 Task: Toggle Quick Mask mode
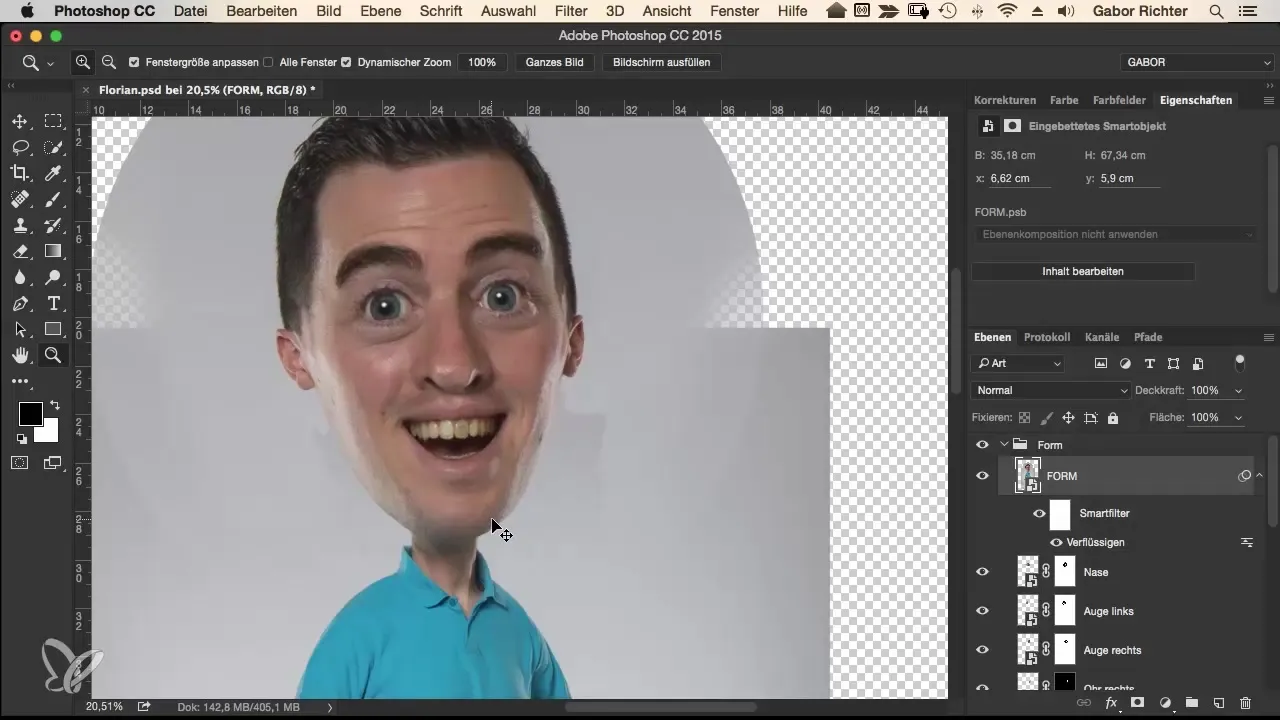(x=20, y=462)
